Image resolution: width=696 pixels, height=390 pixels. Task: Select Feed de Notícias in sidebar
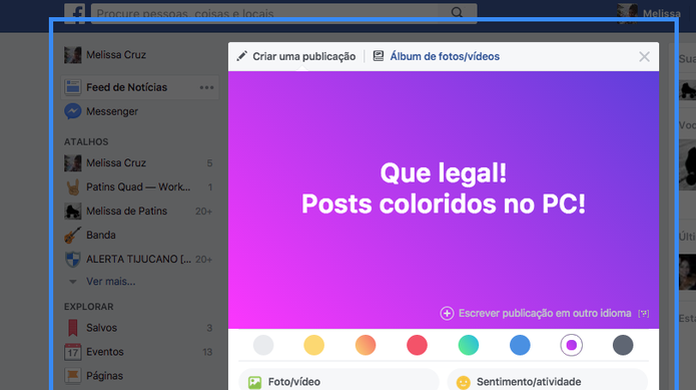pyautogui.click(x=139, y=87)
